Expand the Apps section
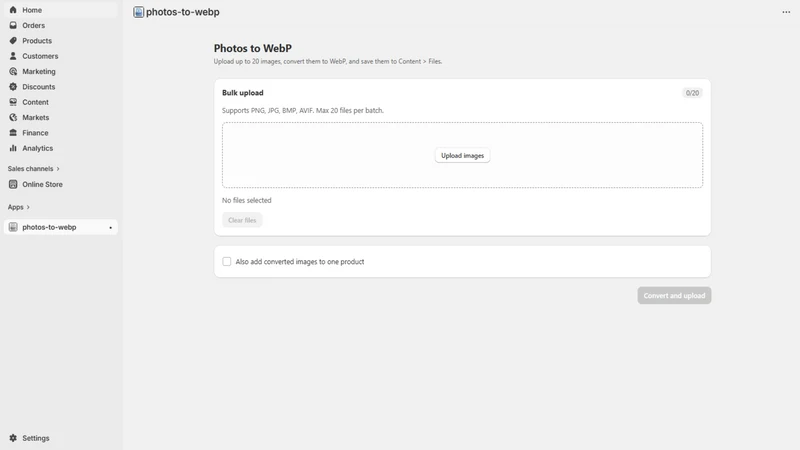Viewport: 800px width, 450px height. [x=19, y=207]
